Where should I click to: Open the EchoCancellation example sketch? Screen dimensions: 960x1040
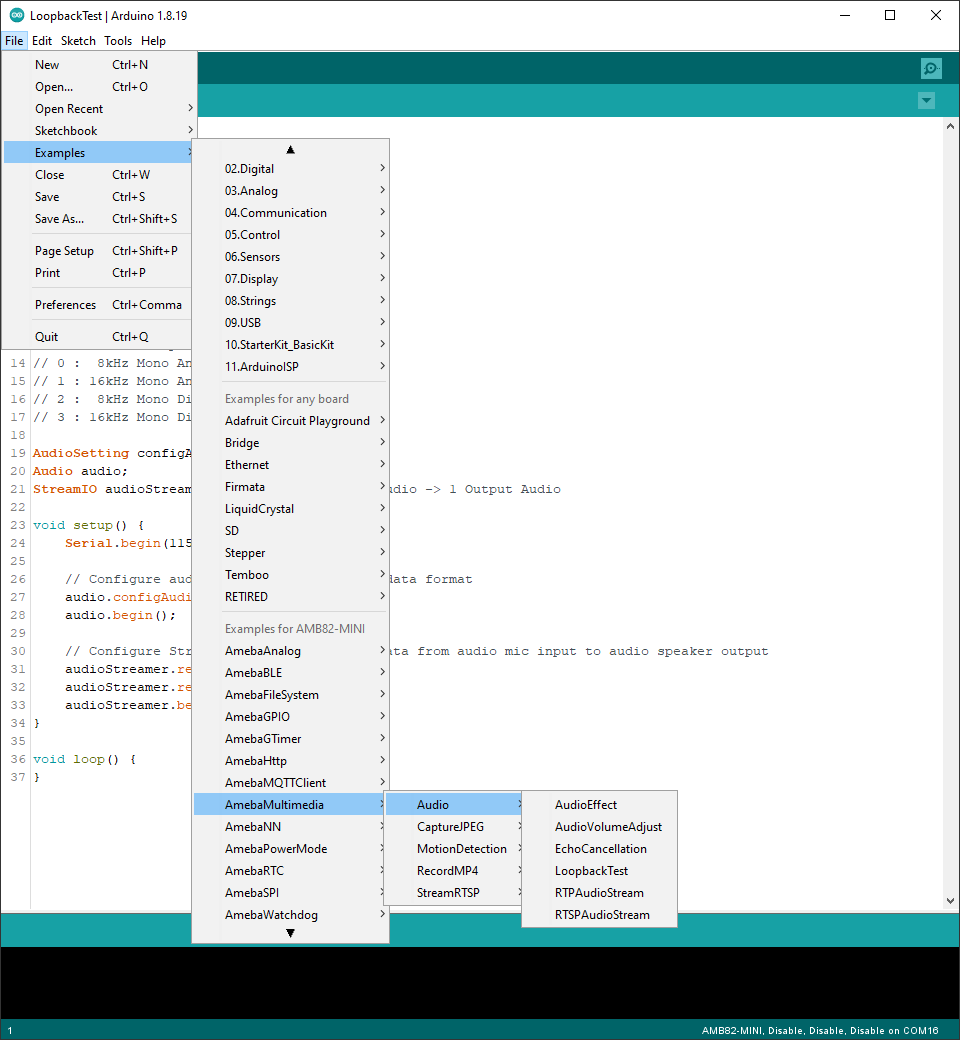(600, 849)
